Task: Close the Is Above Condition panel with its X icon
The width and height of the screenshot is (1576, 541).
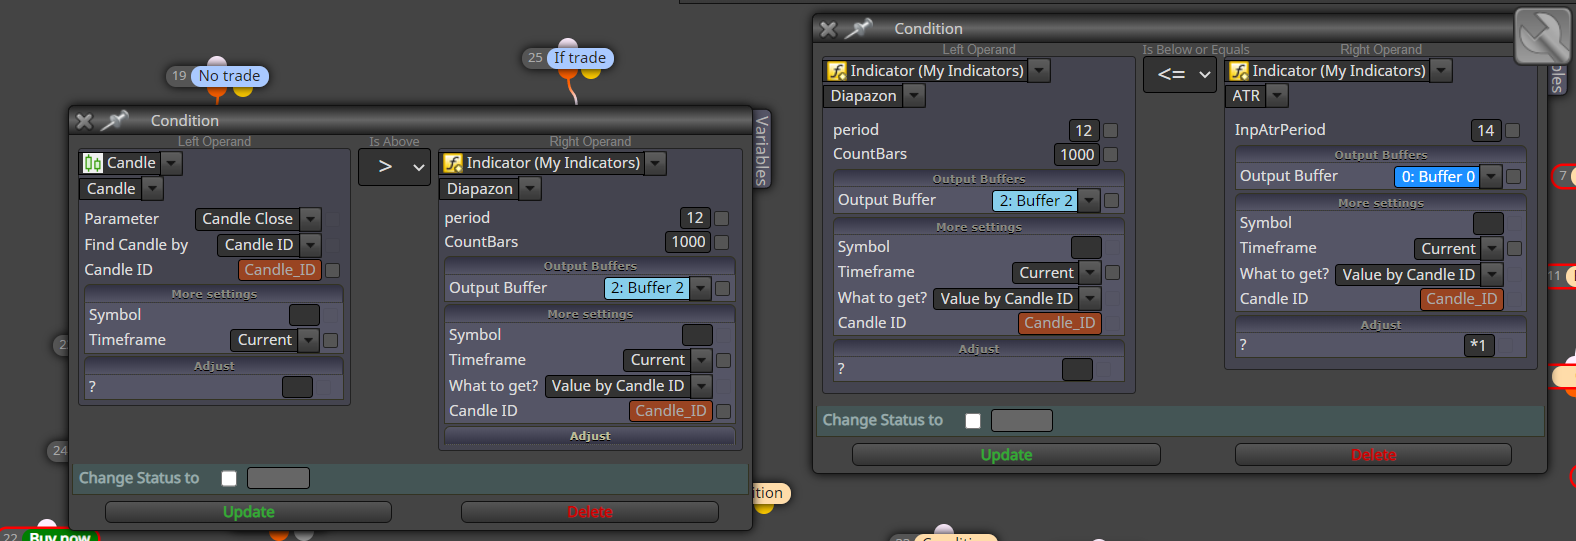Action: tap(85, 121)
